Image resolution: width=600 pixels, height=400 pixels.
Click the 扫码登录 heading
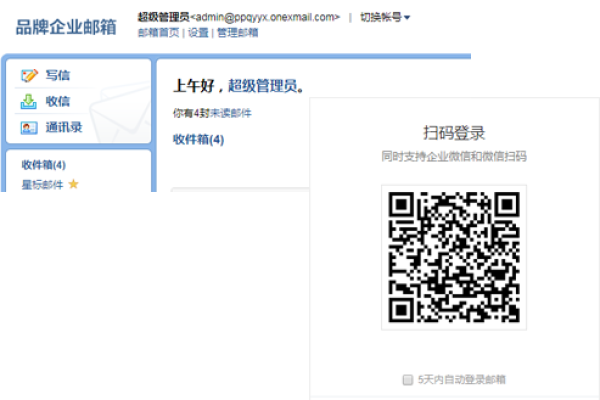click(454, 133)
